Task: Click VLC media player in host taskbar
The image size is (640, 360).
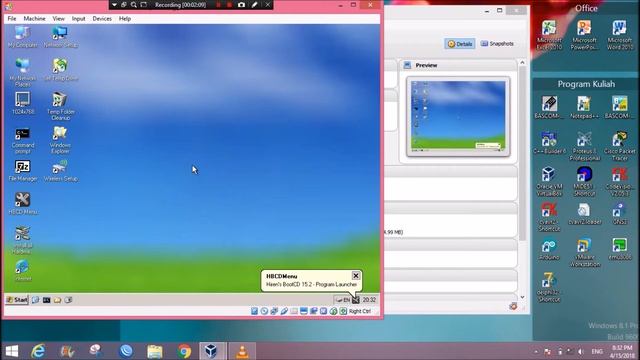Action: 242,351
